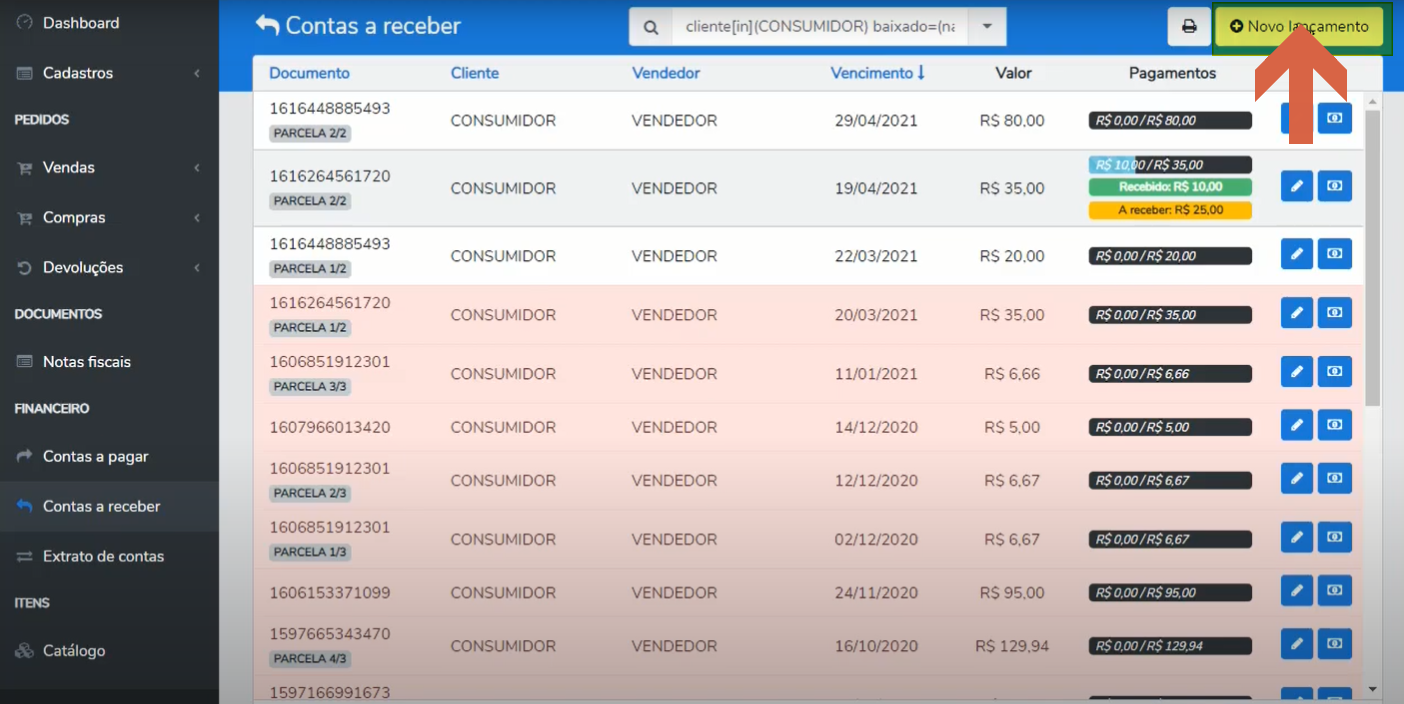
Task: Click the Recebido: R$ 10,00 badge
Action: (x=1170, y=187)
